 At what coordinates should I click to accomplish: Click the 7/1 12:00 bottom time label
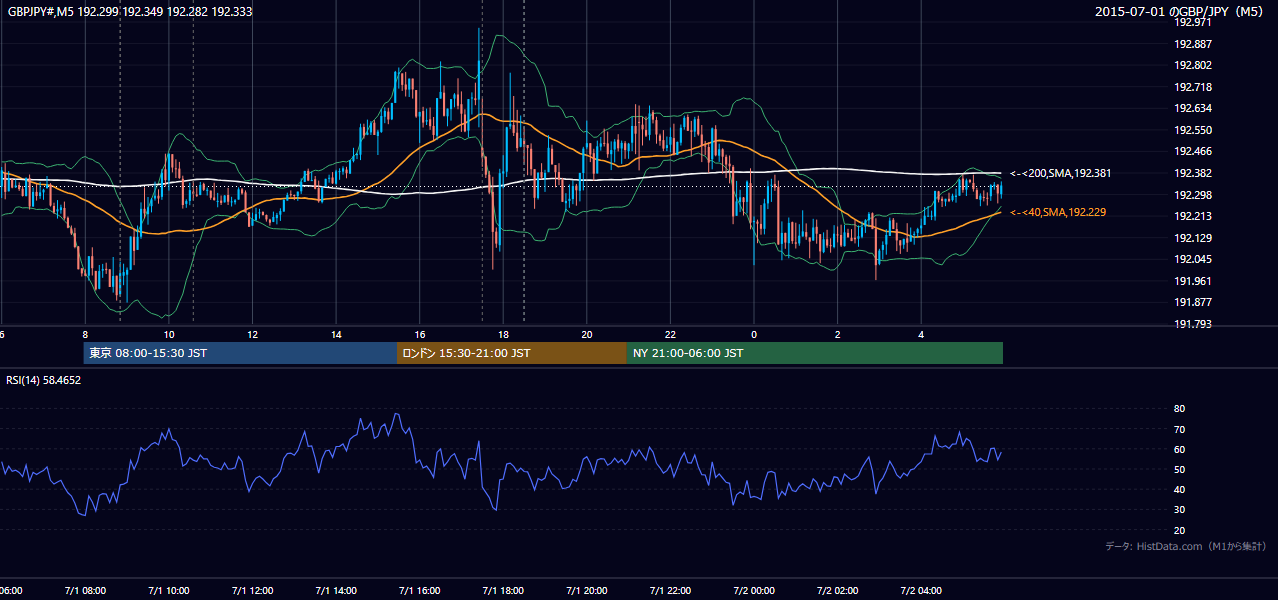[252, 591]
